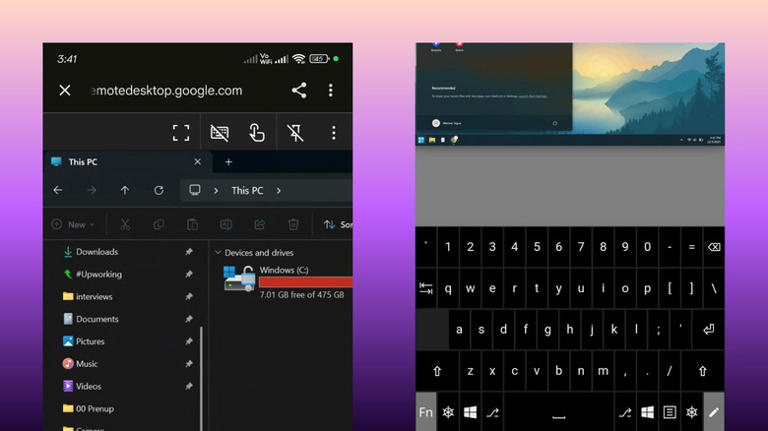
Task: Tap the share icon in the browser bar
Action: pos(299,90)
